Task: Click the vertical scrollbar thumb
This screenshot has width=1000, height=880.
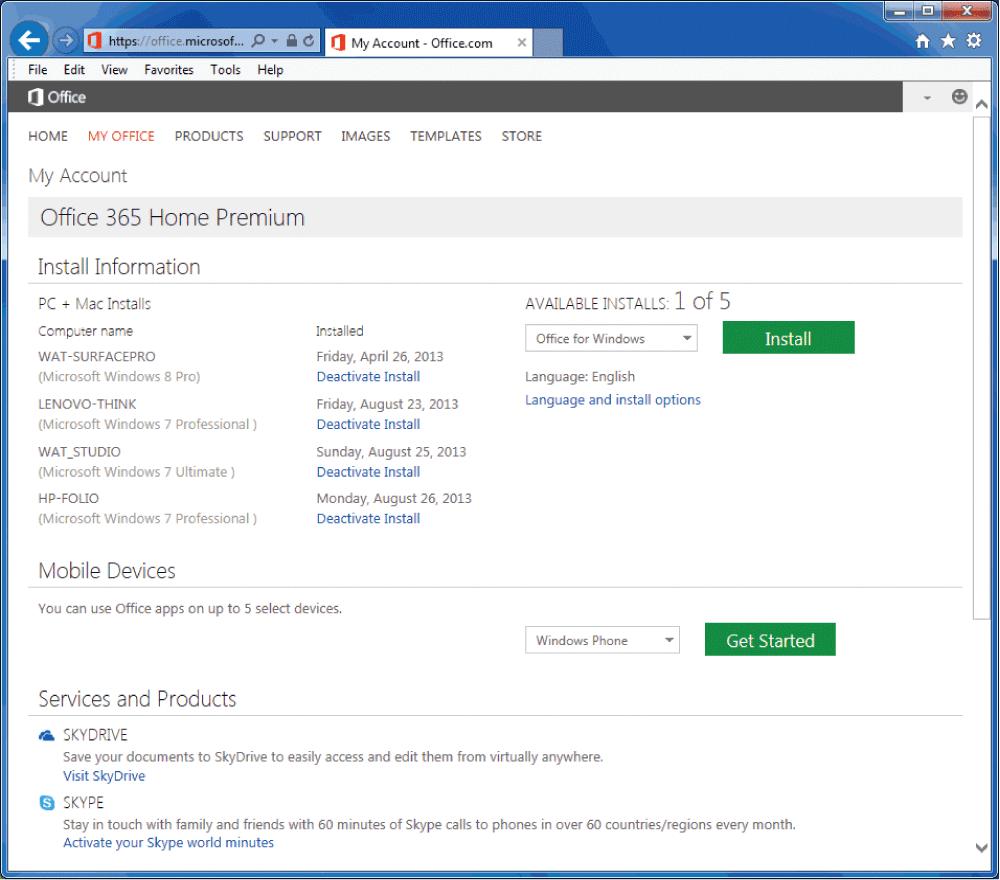Action: tap(981, 367)
